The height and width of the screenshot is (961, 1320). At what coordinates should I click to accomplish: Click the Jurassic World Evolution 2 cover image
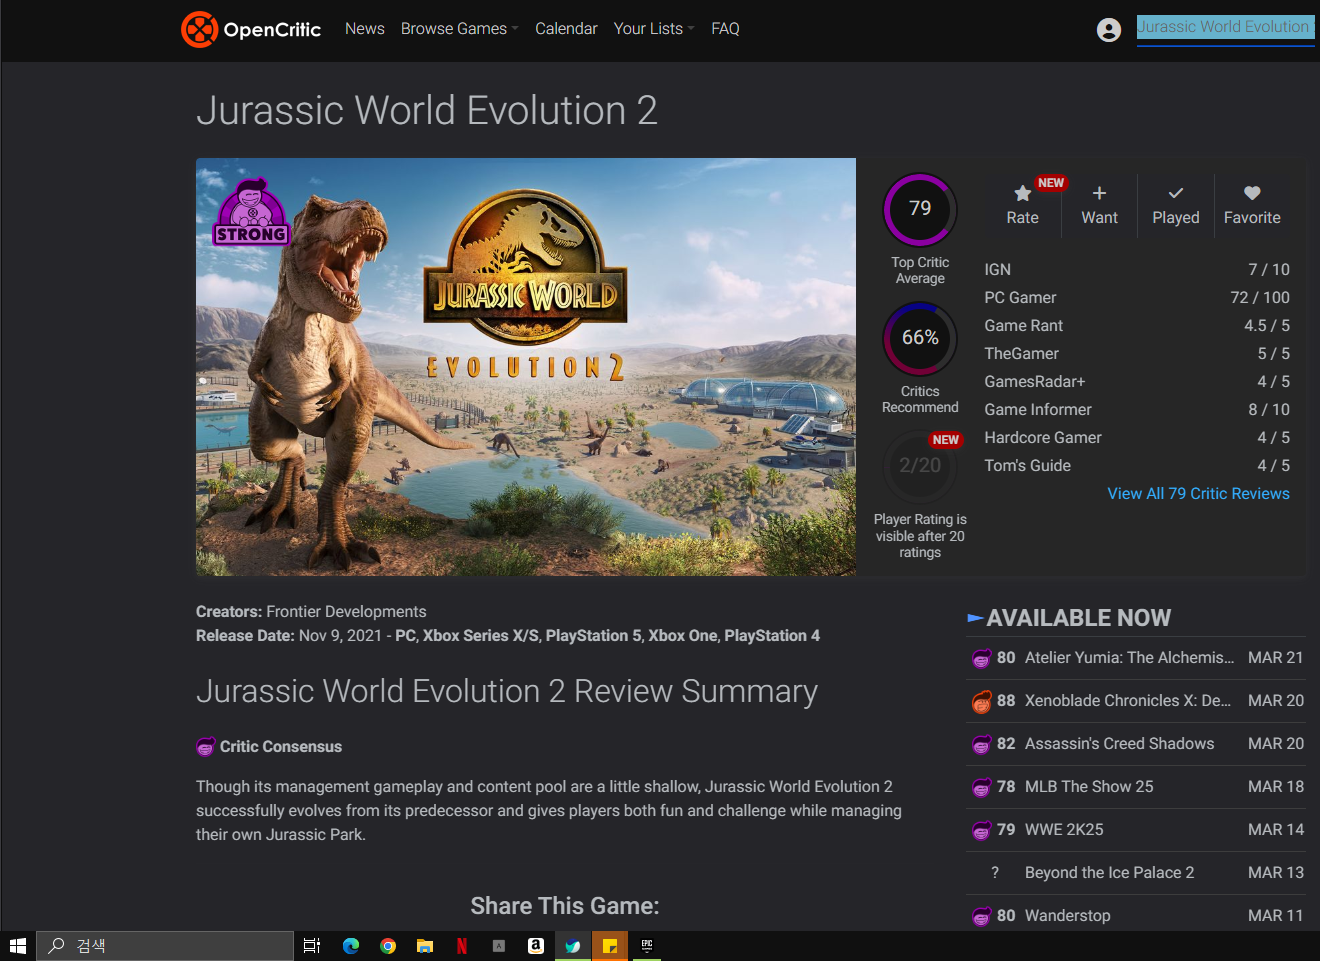tap(526, 367)
